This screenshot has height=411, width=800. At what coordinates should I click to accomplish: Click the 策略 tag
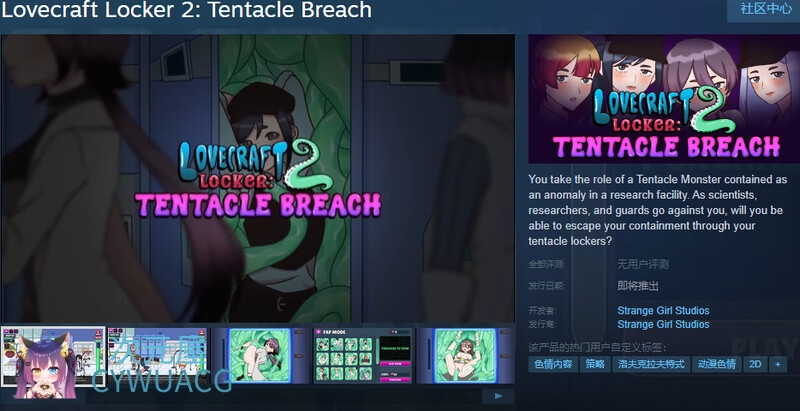pos(595,364)
